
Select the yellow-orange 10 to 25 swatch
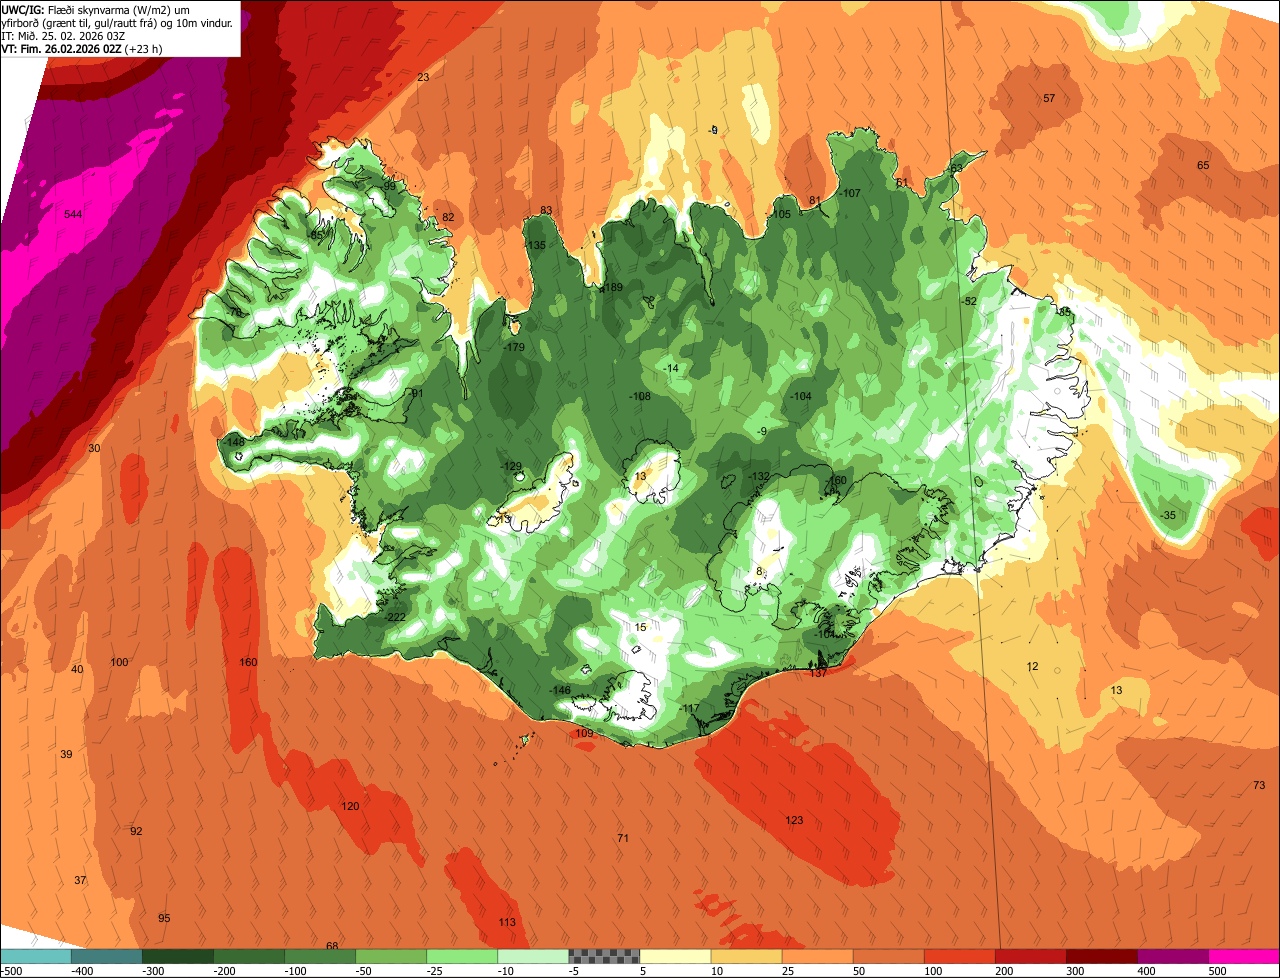746,957
